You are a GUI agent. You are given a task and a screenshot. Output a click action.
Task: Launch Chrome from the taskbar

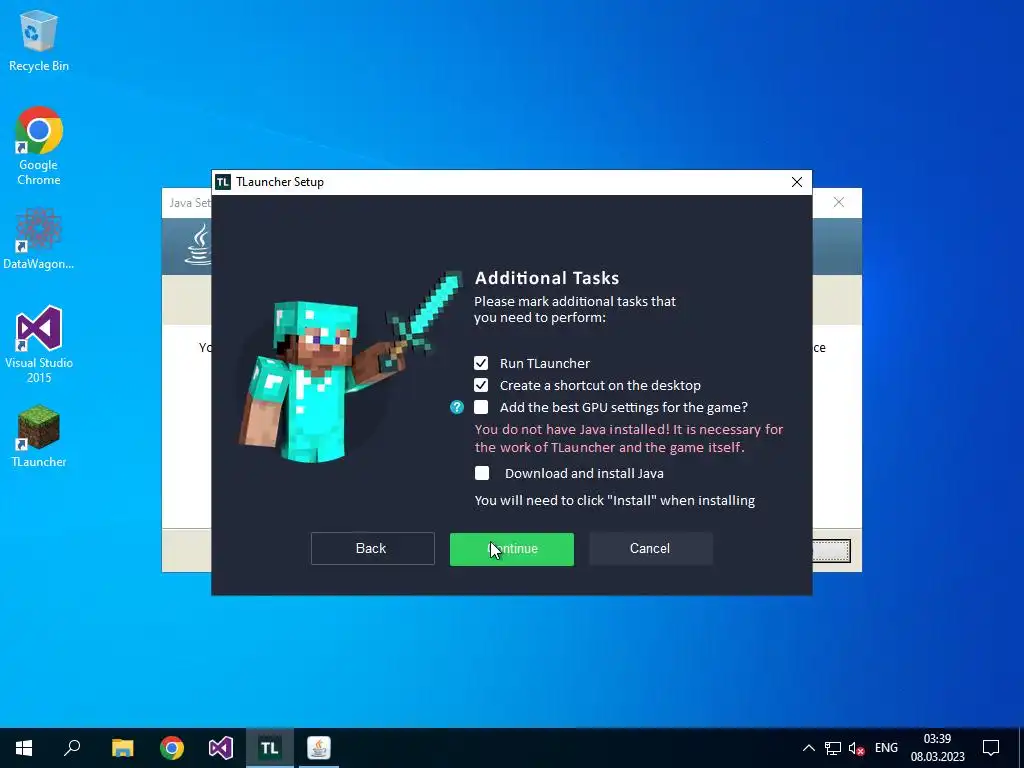(x=172, y=748)
